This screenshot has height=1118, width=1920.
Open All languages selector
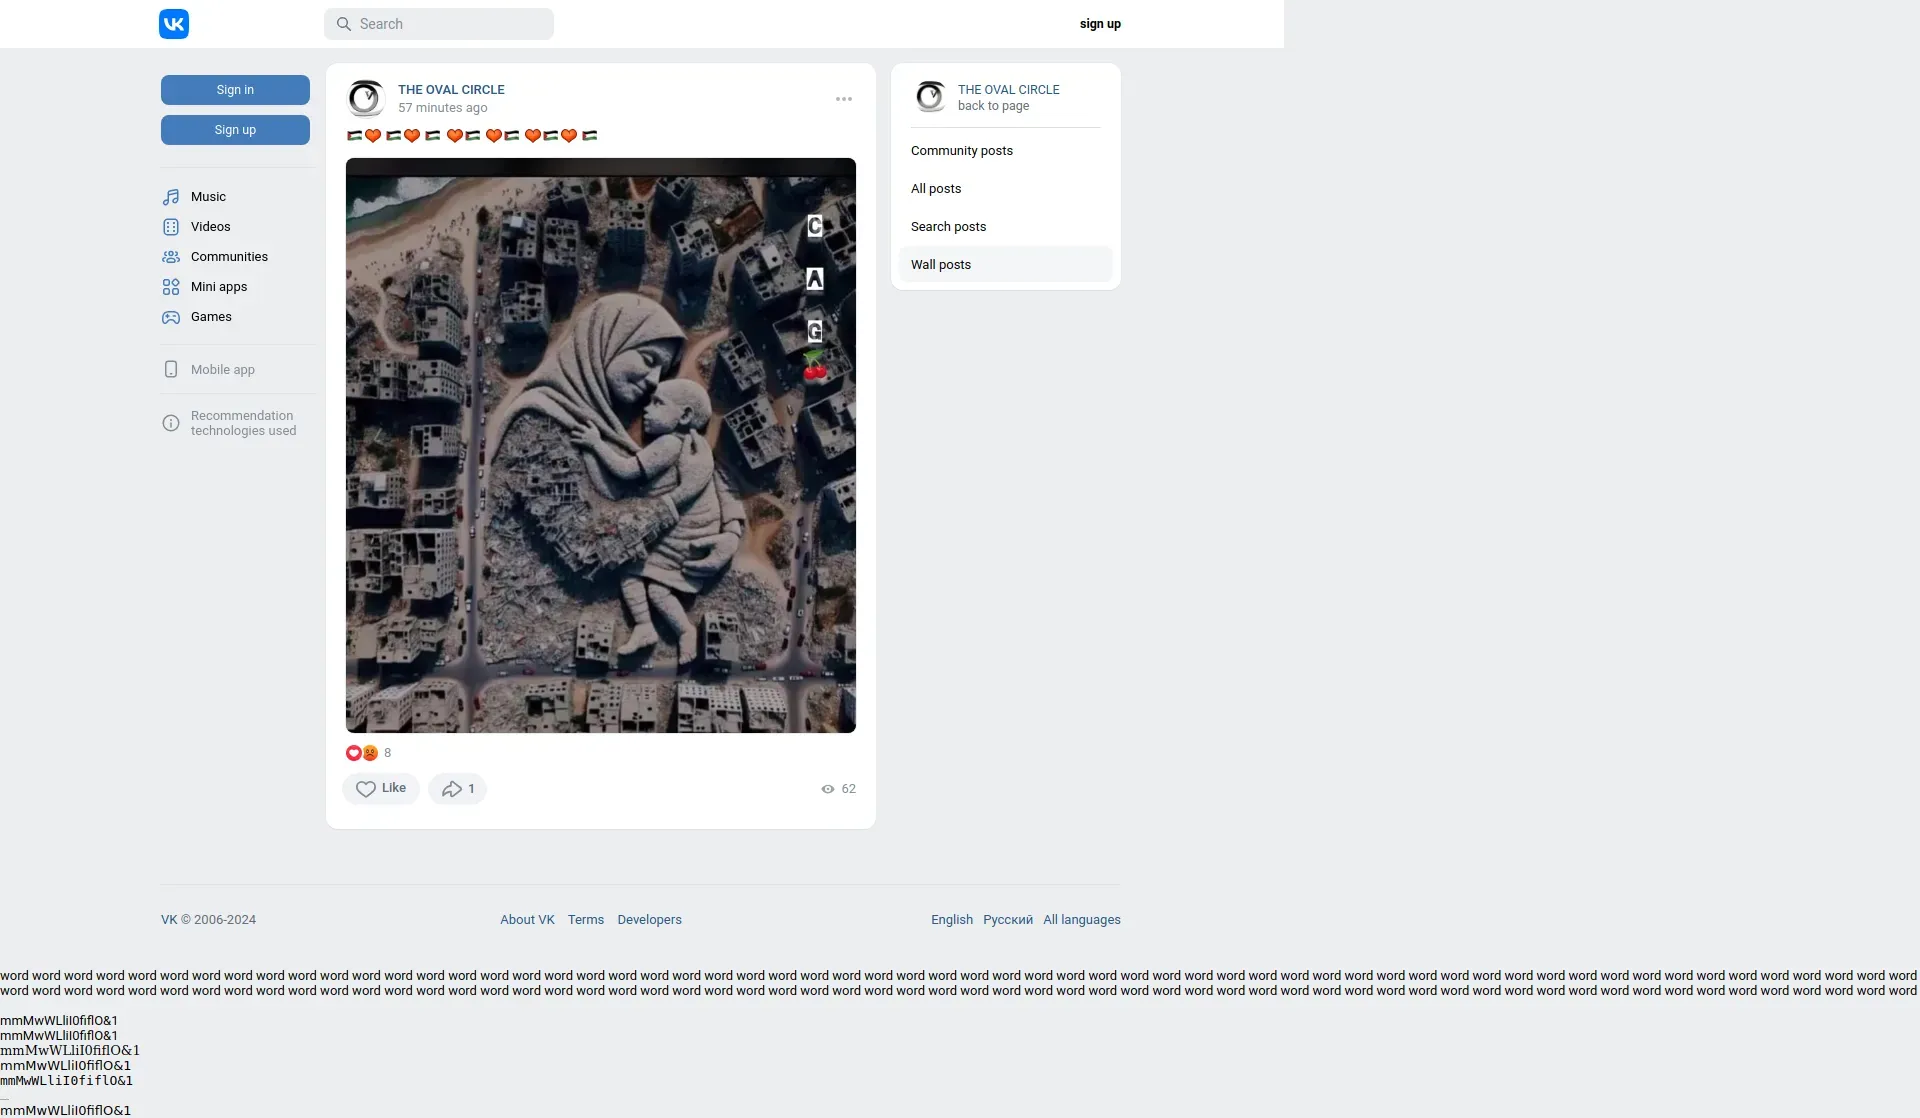[1082, 920]
